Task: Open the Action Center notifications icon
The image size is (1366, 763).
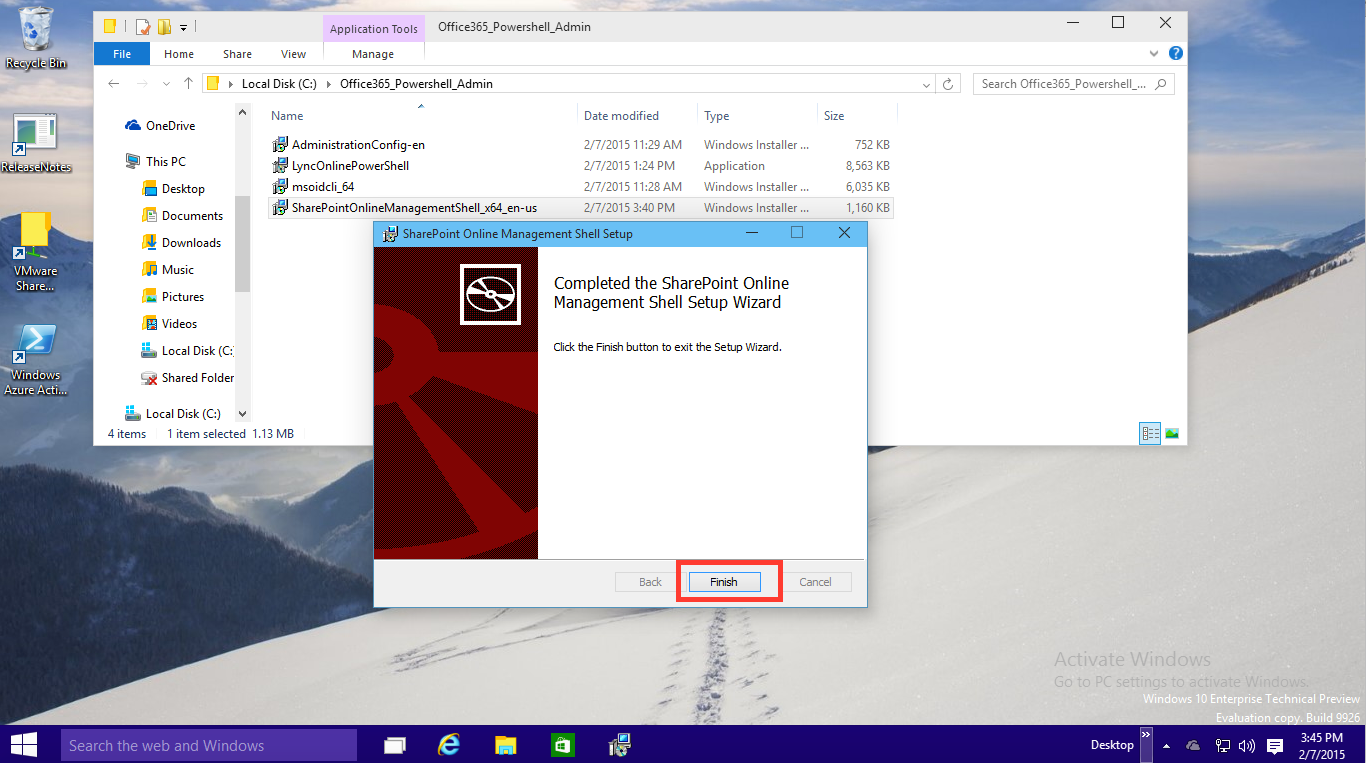Action: coord(1275,746)
